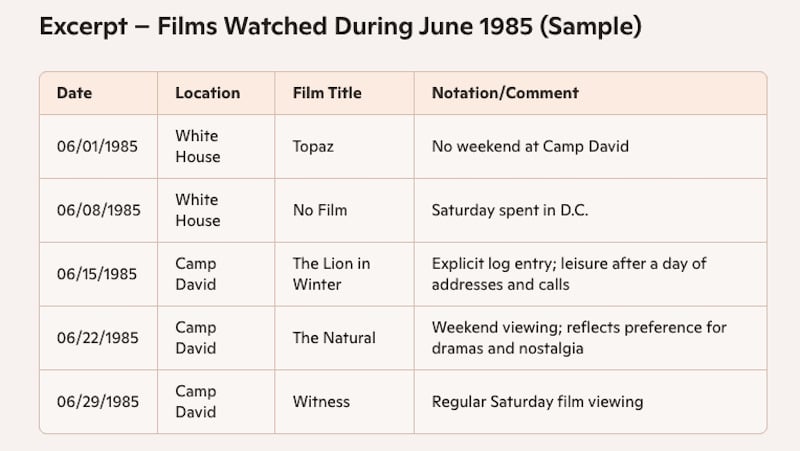Select the "Regular Saturday film viewing" comment
The height and width of the screenshot is (451, 800).
pyautogui.click(x=537, y=402)
